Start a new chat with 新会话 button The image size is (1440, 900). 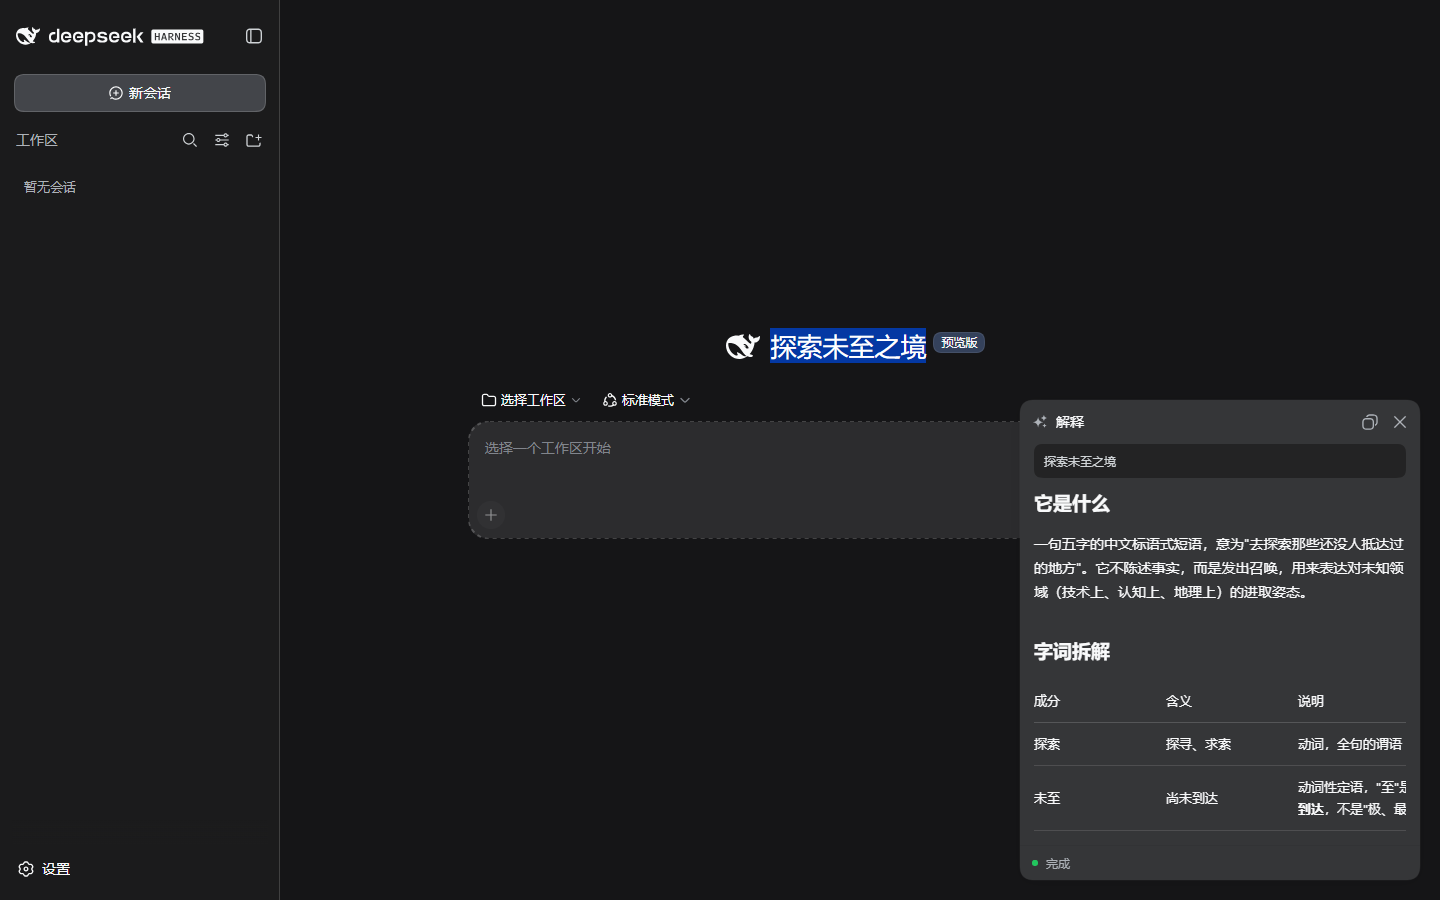point(140,93)
